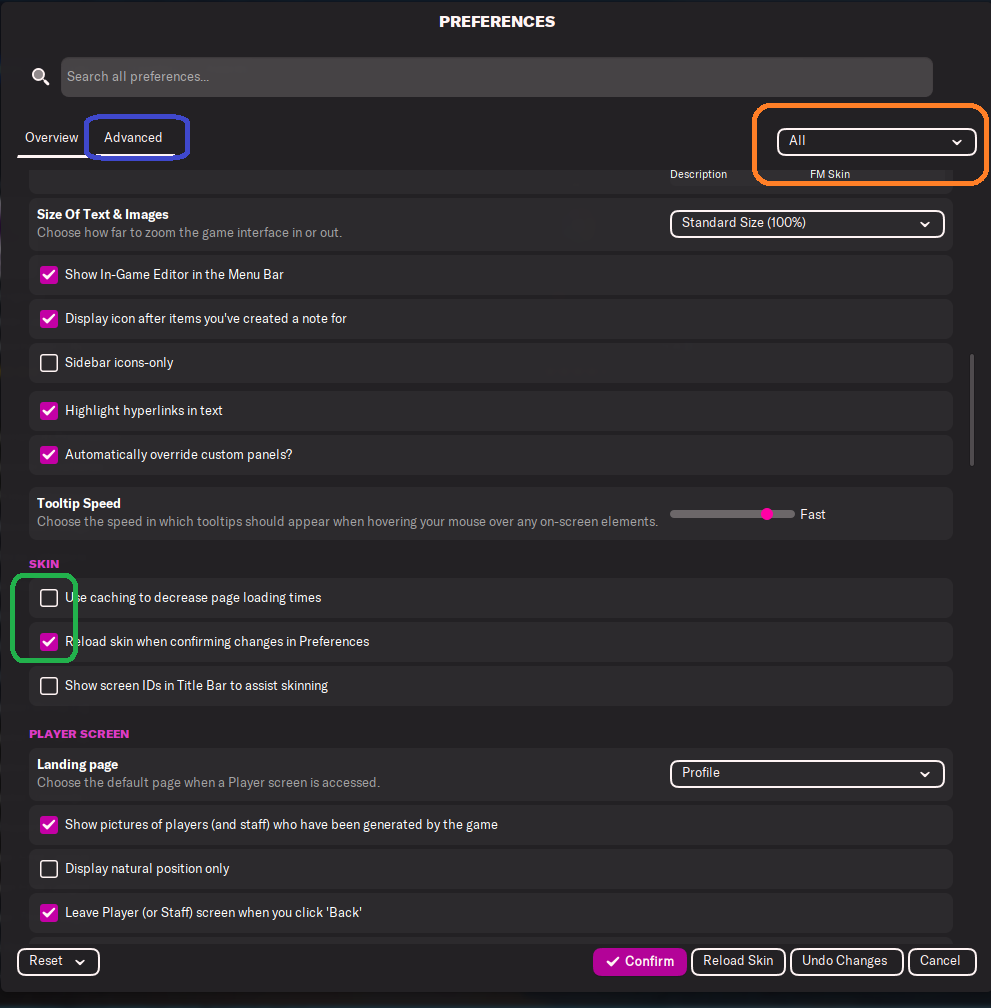Click the 'Search all preferences' input field

click(496, 77)
